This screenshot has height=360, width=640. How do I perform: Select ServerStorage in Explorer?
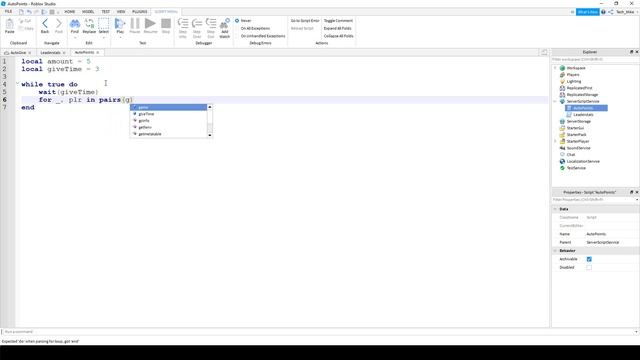click(578, 121)
